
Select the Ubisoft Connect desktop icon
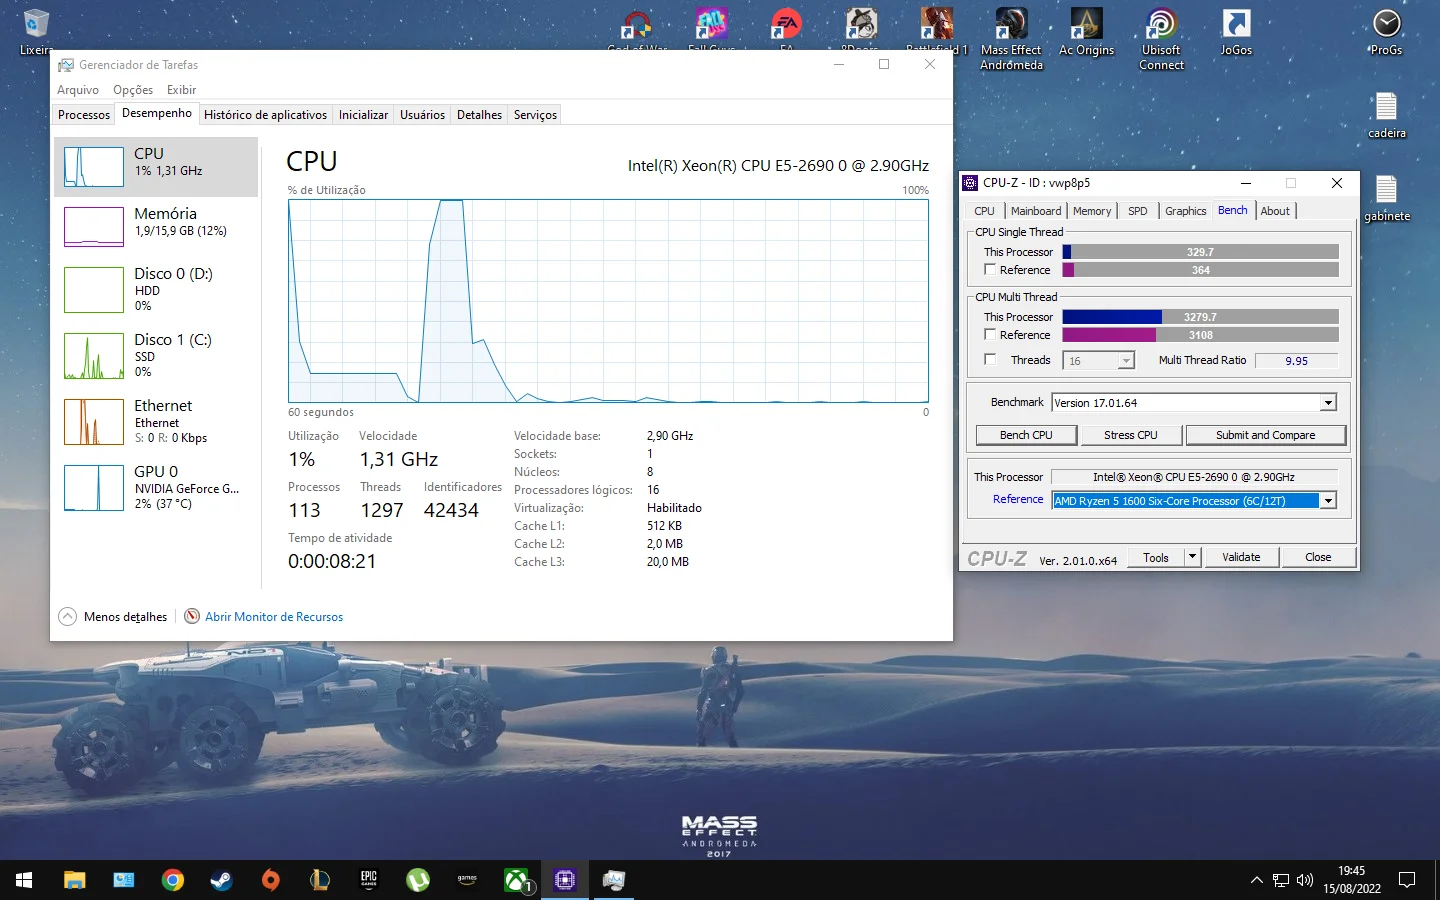(1161, 38)
